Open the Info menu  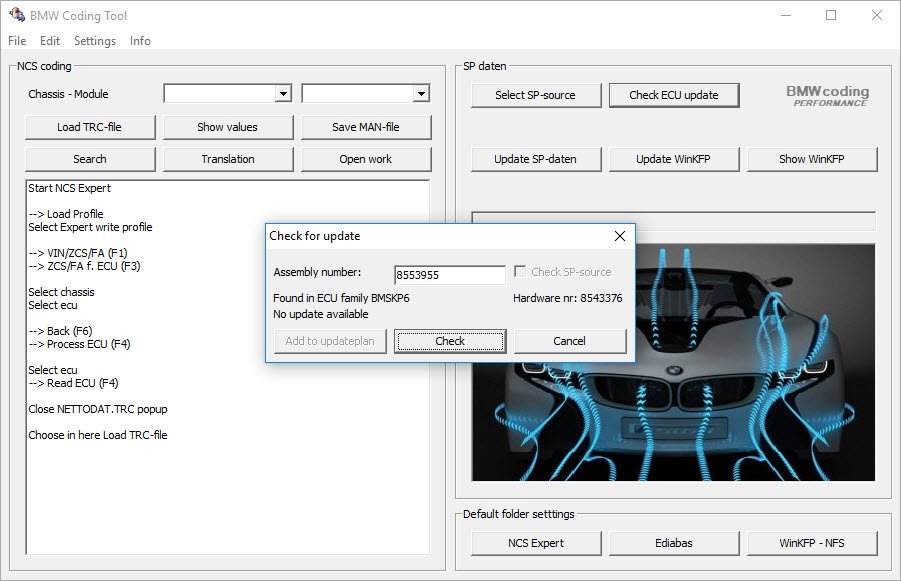click(140, 41)
